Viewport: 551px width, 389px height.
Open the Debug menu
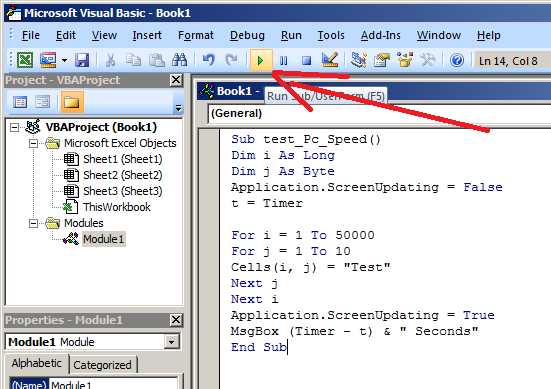[247, 35]
